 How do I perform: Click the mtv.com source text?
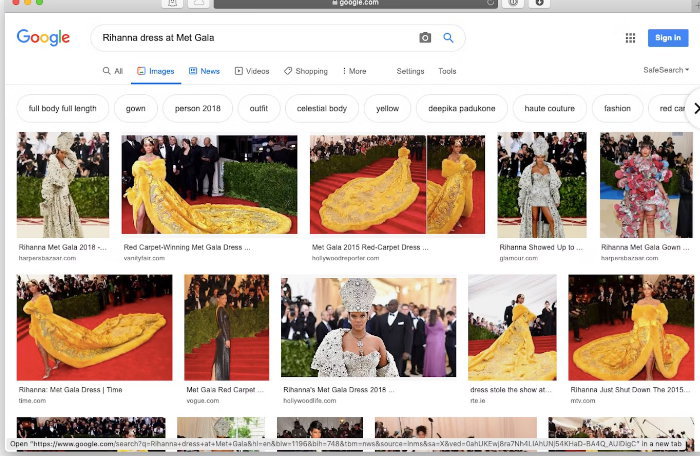pos(583,401)
